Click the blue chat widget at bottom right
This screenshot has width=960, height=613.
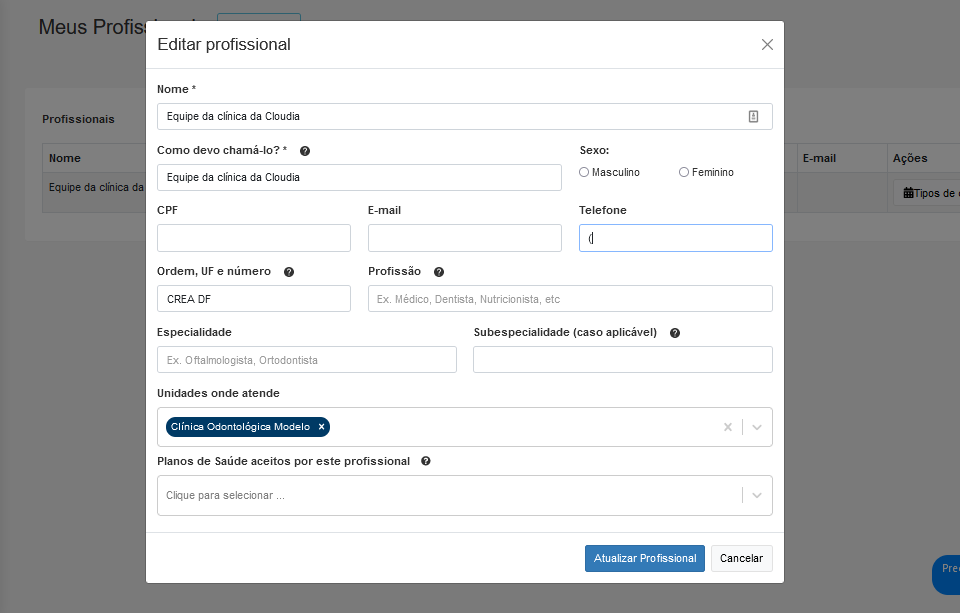[x=947, y=574]
